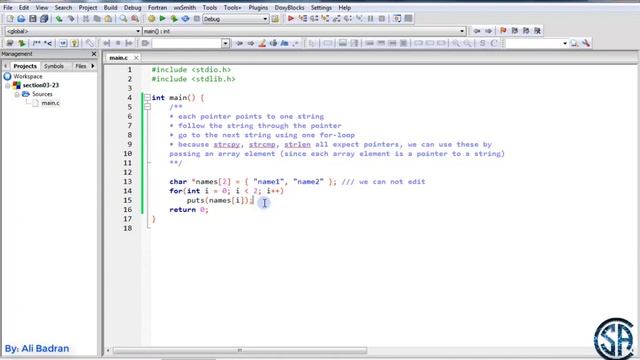
Task: Click the Redo toolbar icon
Action: tap(71, 19)
